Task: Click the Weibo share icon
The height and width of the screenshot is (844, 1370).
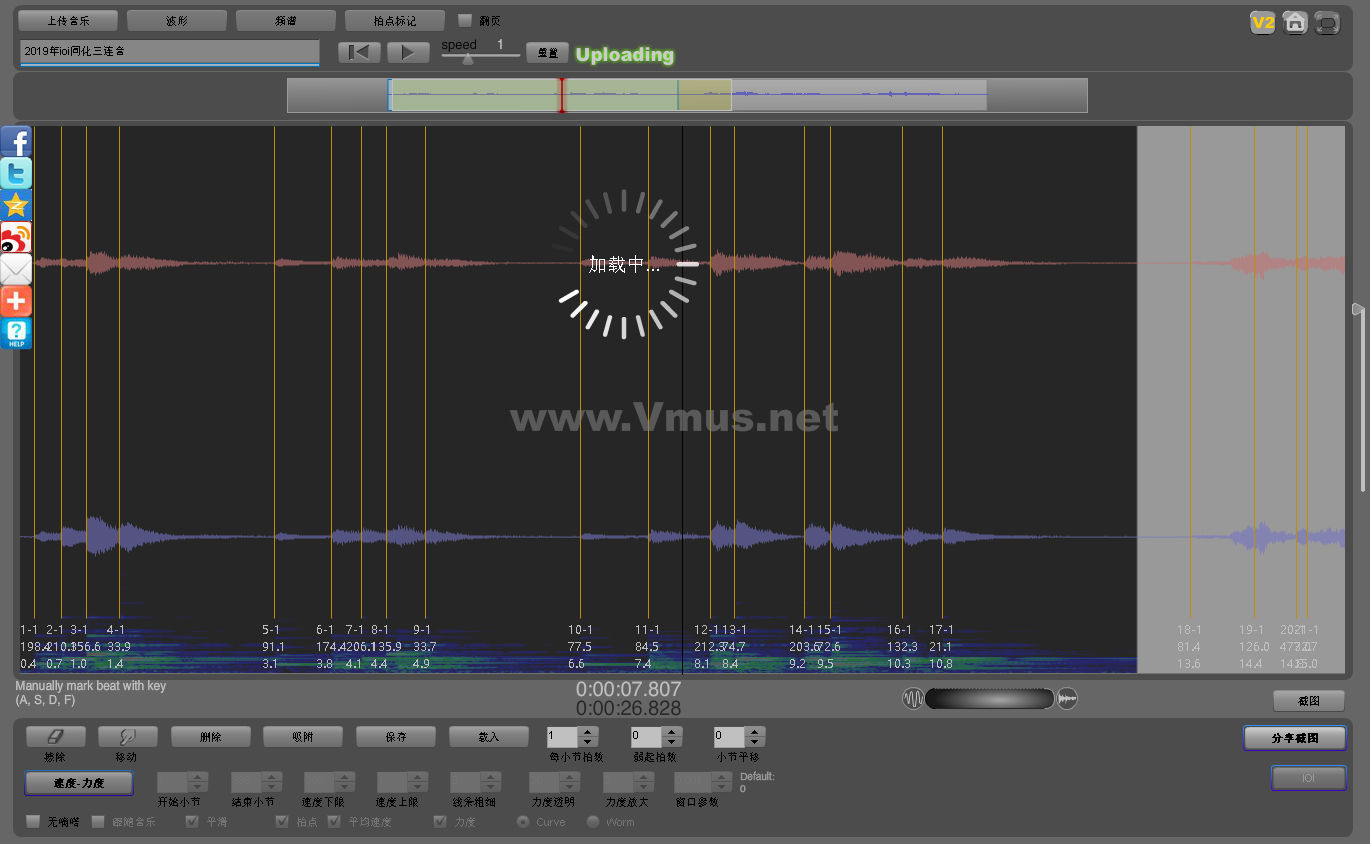Action: pyautogui.click(x=16, y=237)
